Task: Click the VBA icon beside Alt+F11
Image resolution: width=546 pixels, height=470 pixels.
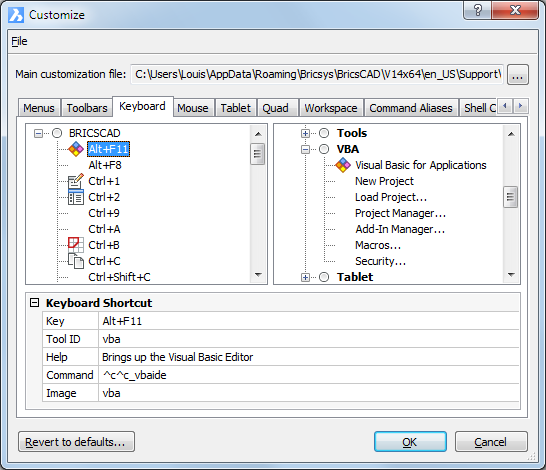Action: (x=76, y=149)
